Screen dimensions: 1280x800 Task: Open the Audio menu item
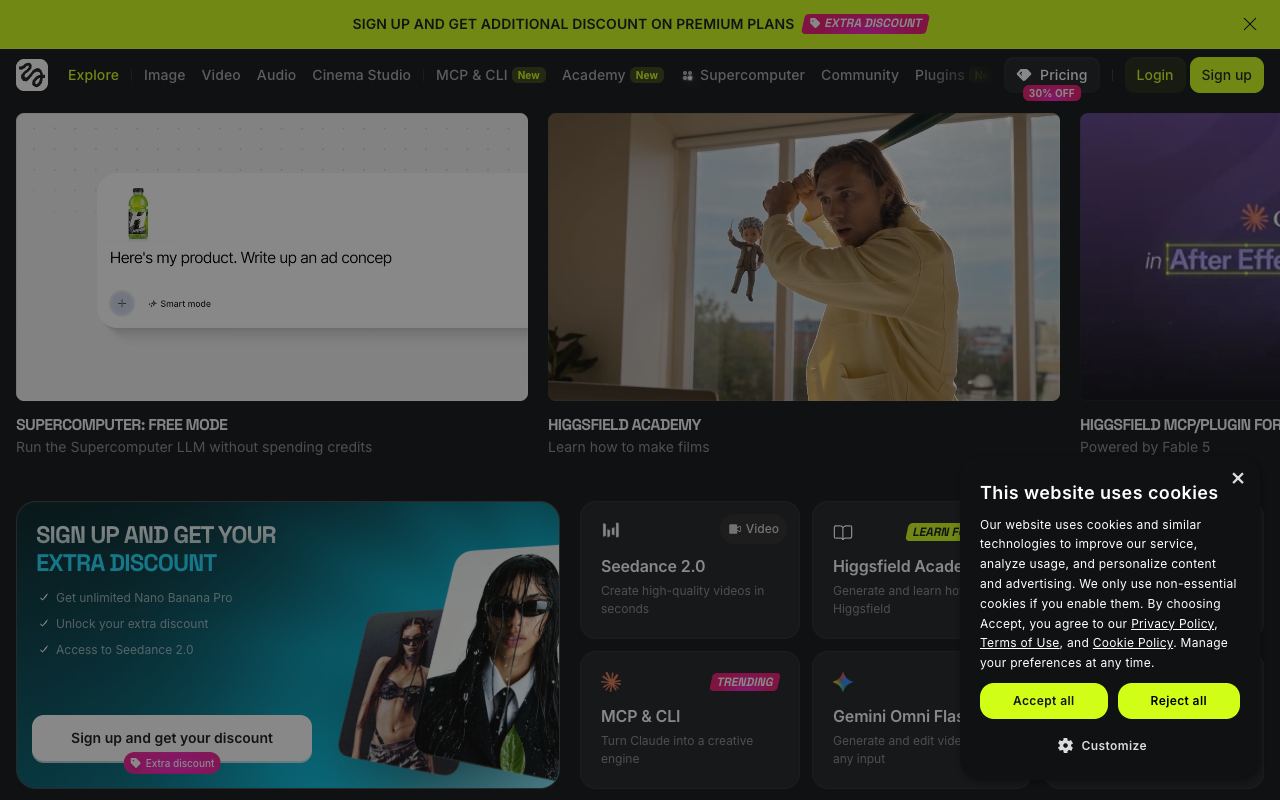276,75
